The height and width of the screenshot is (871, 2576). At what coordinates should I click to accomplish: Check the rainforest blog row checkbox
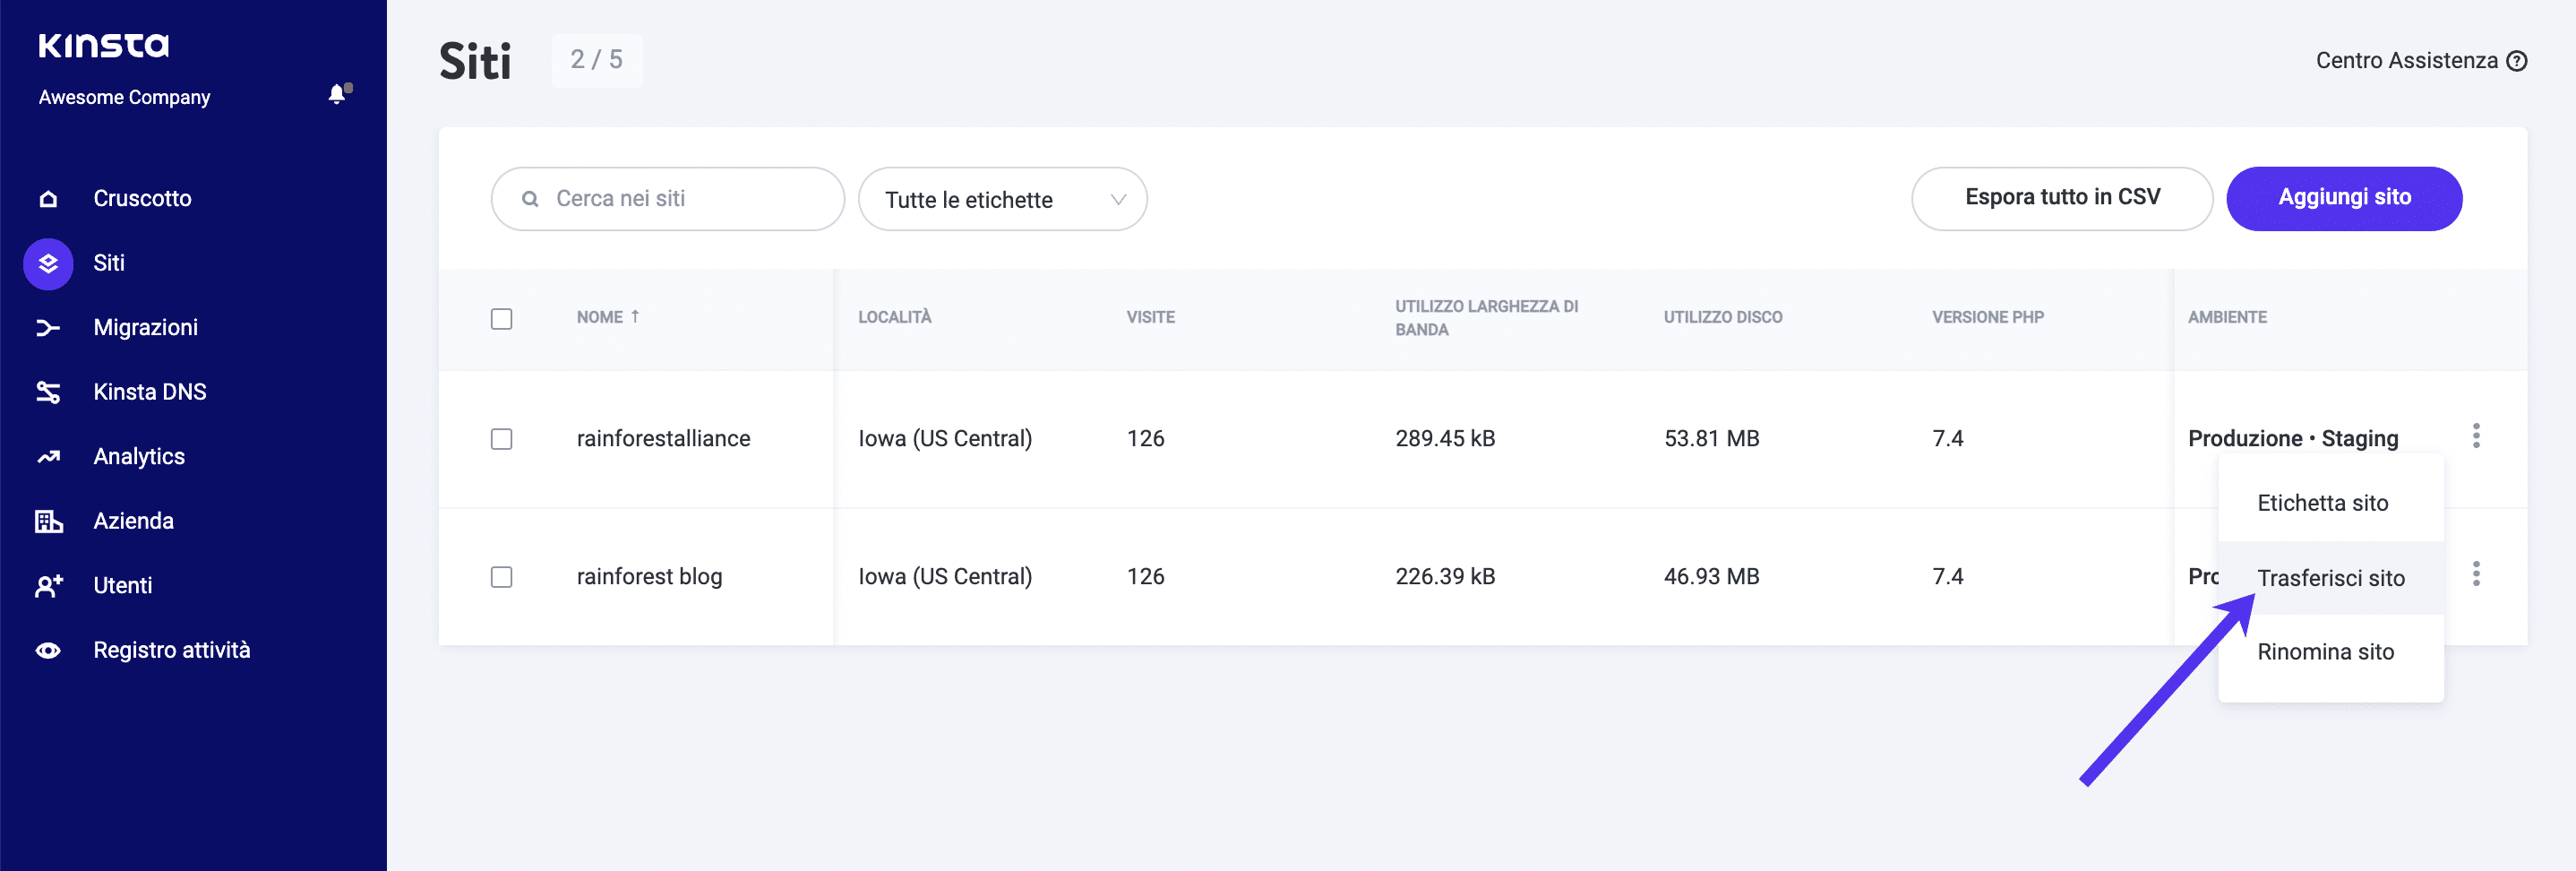501,577
